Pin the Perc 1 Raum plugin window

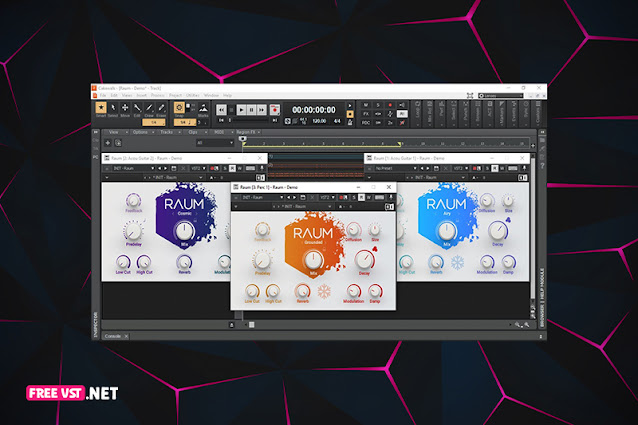[x=391, y=197]
